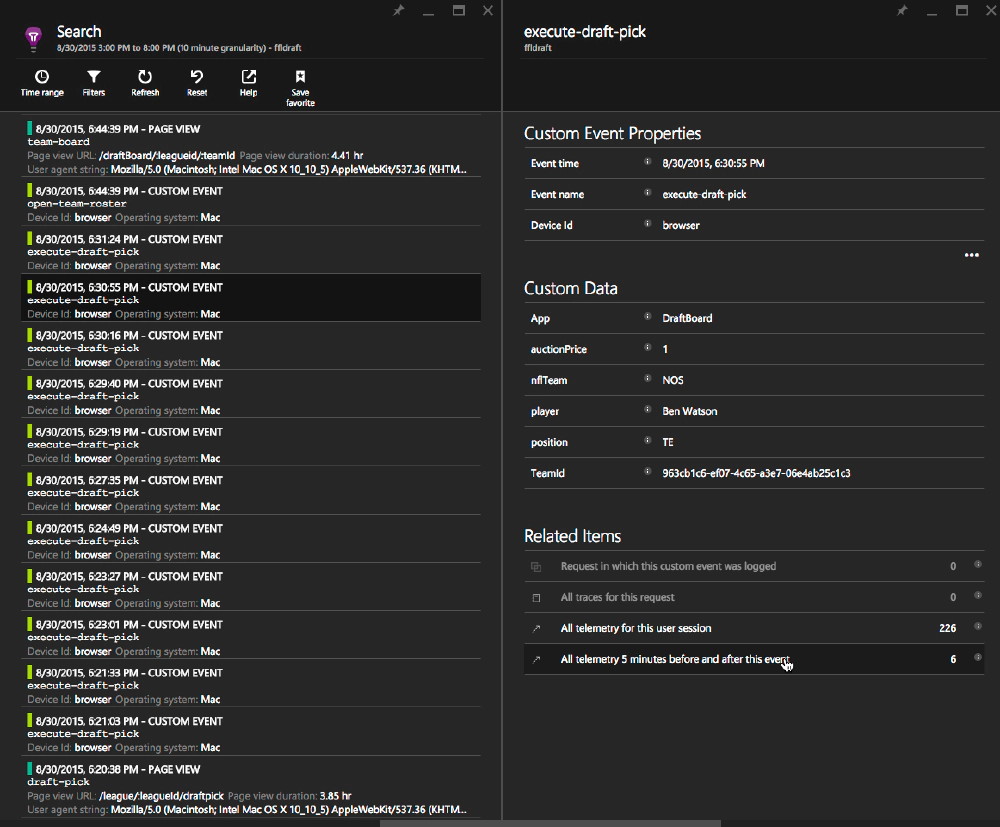Select the 6:30:16 PM execute-draft-pick event
The height and width of the screenshot is (827, 1000).
click(x=251, y=348)
